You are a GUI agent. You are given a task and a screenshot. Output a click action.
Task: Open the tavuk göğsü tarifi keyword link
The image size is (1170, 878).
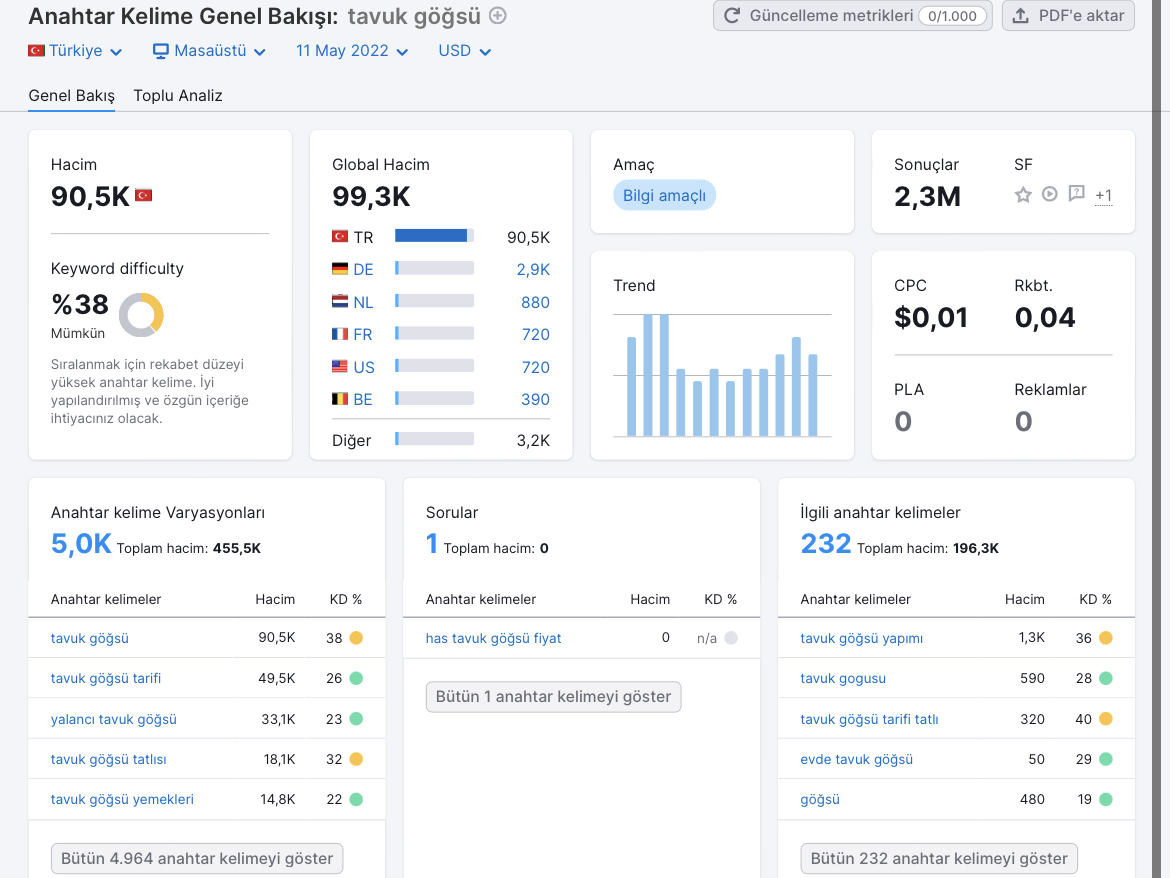[106, 678]
